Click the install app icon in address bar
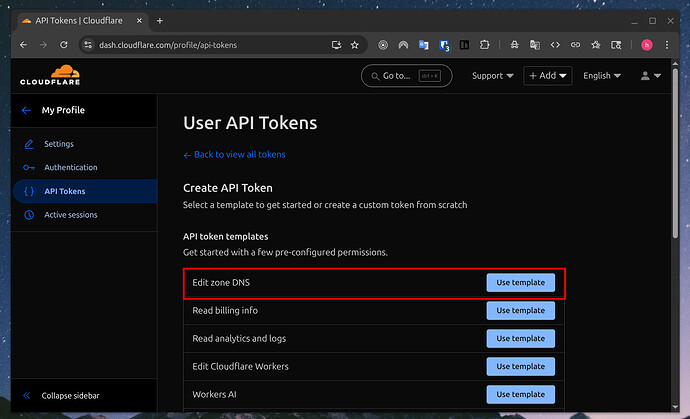Screen dimensions: 690x419 tap(336, 45)
